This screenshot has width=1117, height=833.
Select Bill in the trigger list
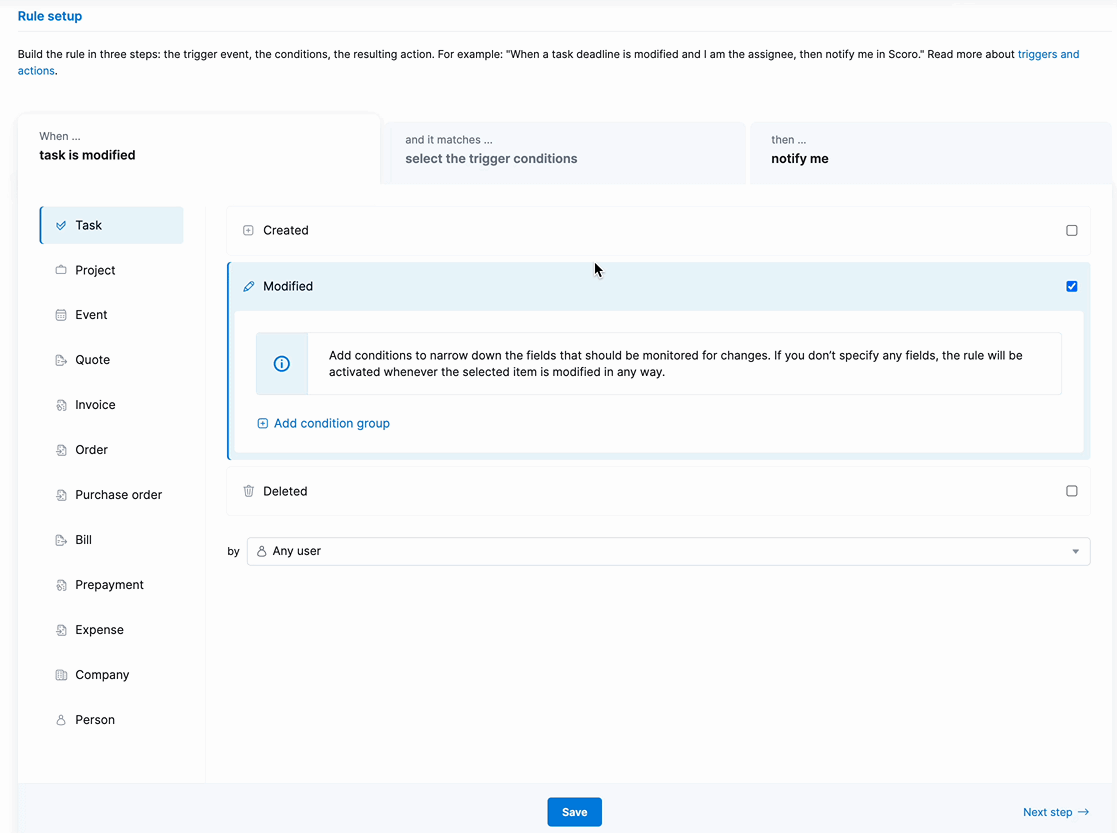point(111,540)
